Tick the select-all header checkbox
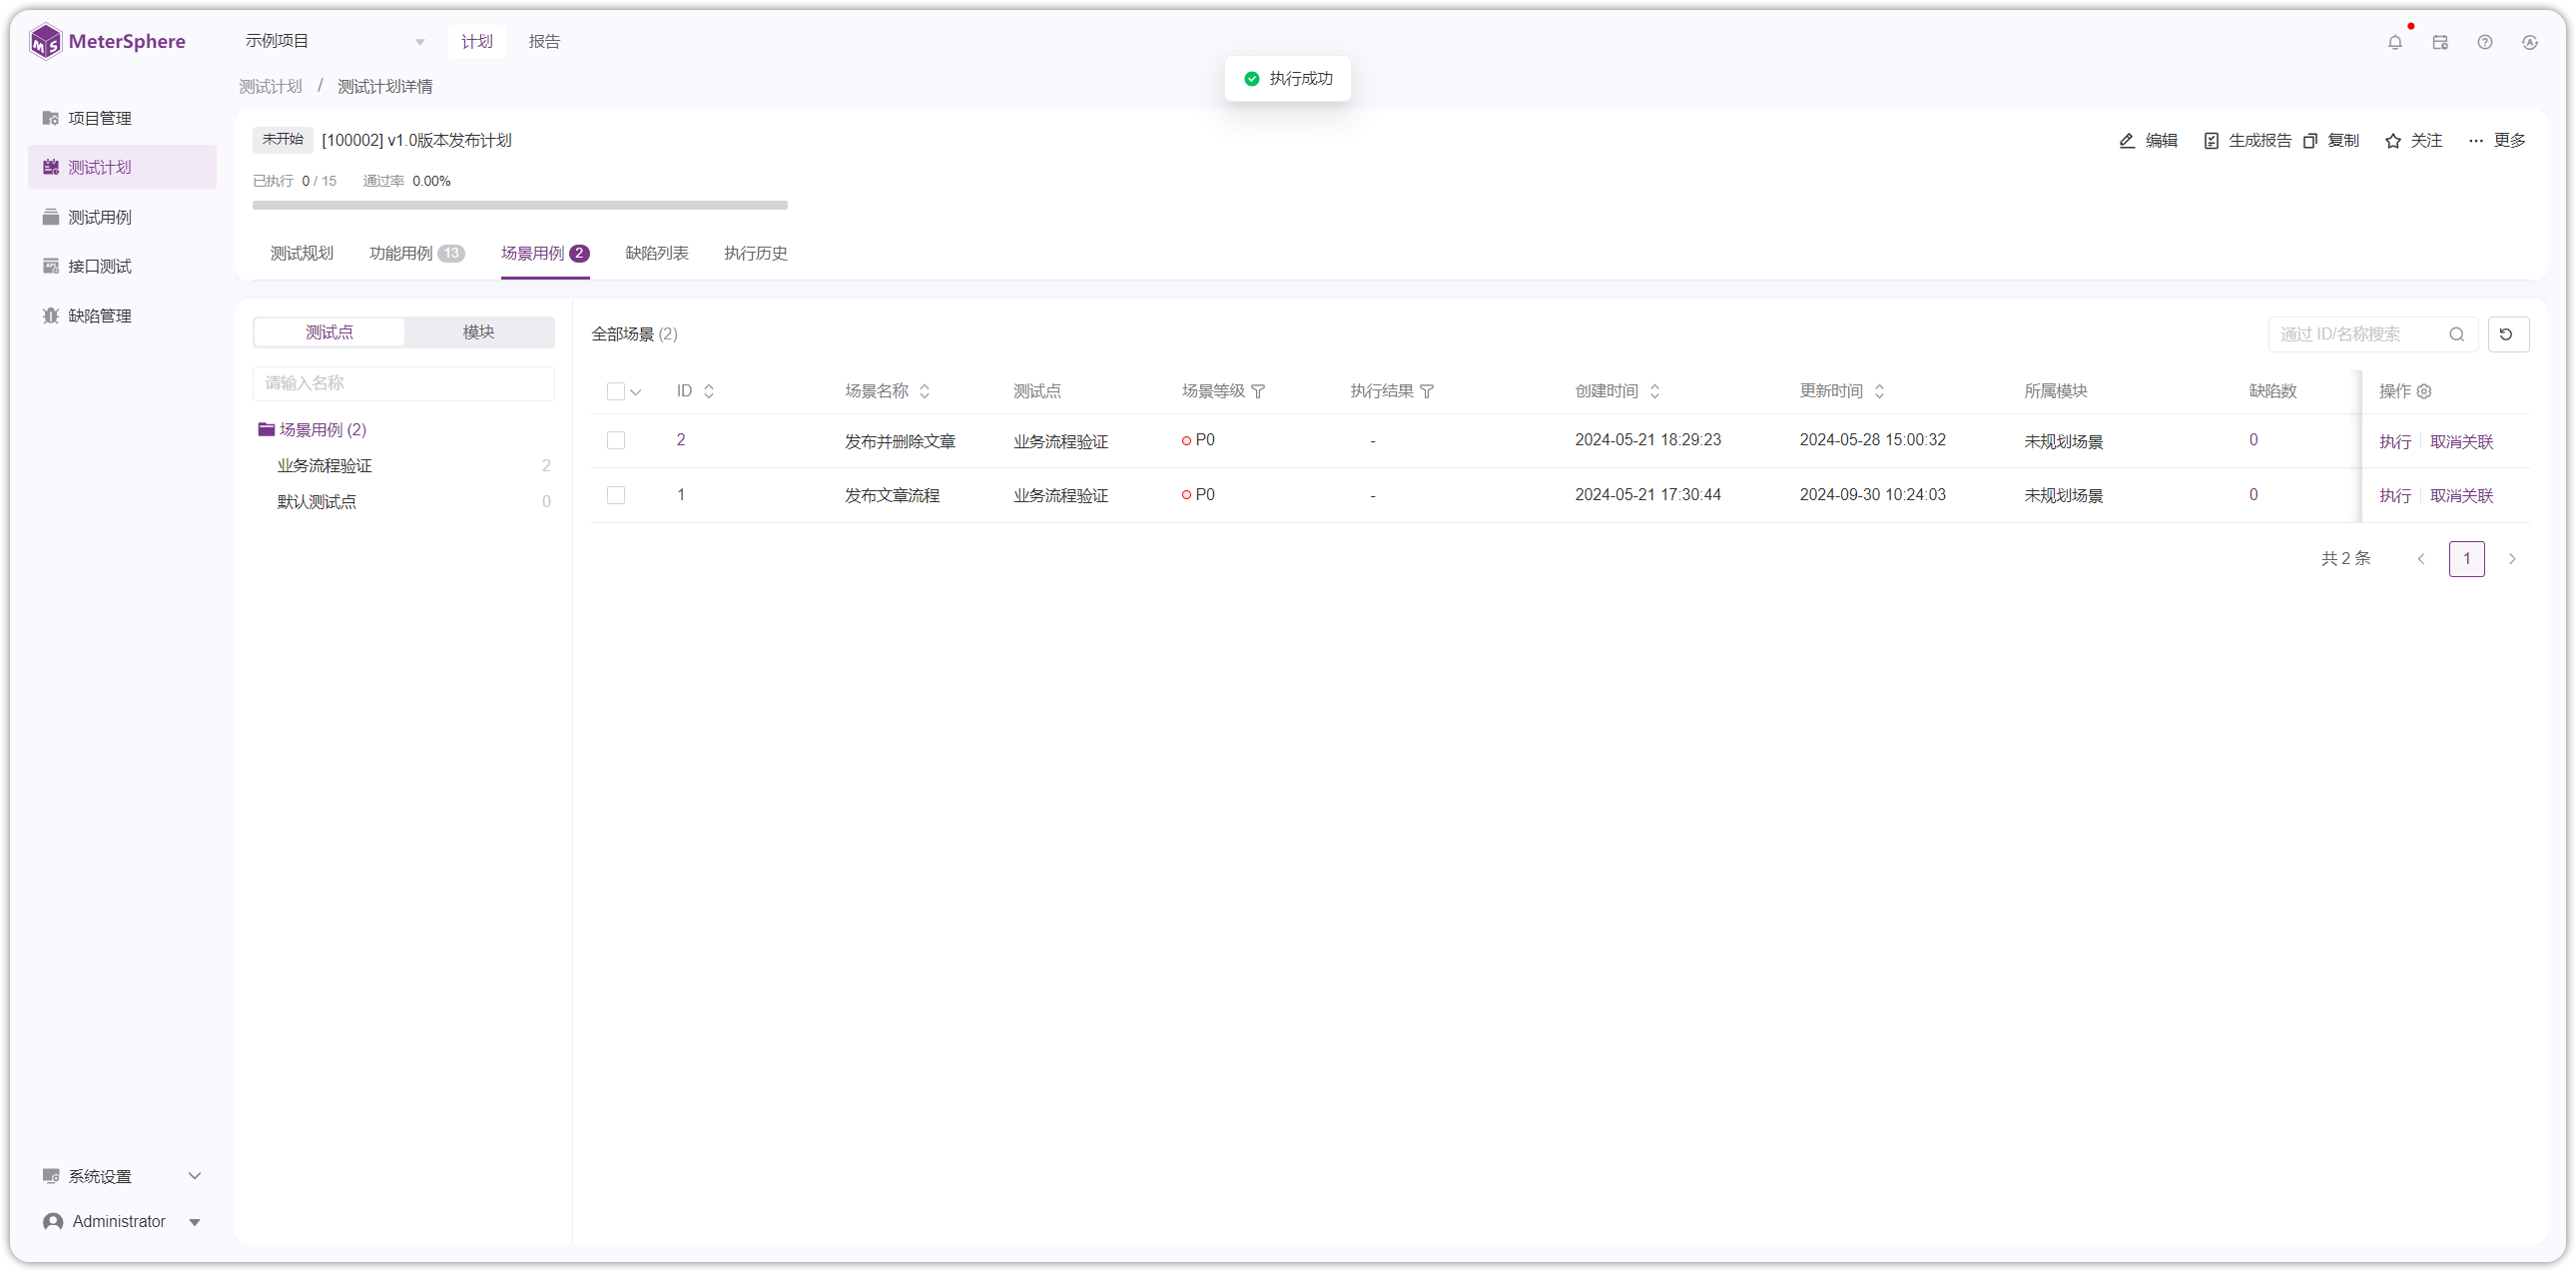The width and height of the screenshot is (2576, 1272). pos(616,391)
